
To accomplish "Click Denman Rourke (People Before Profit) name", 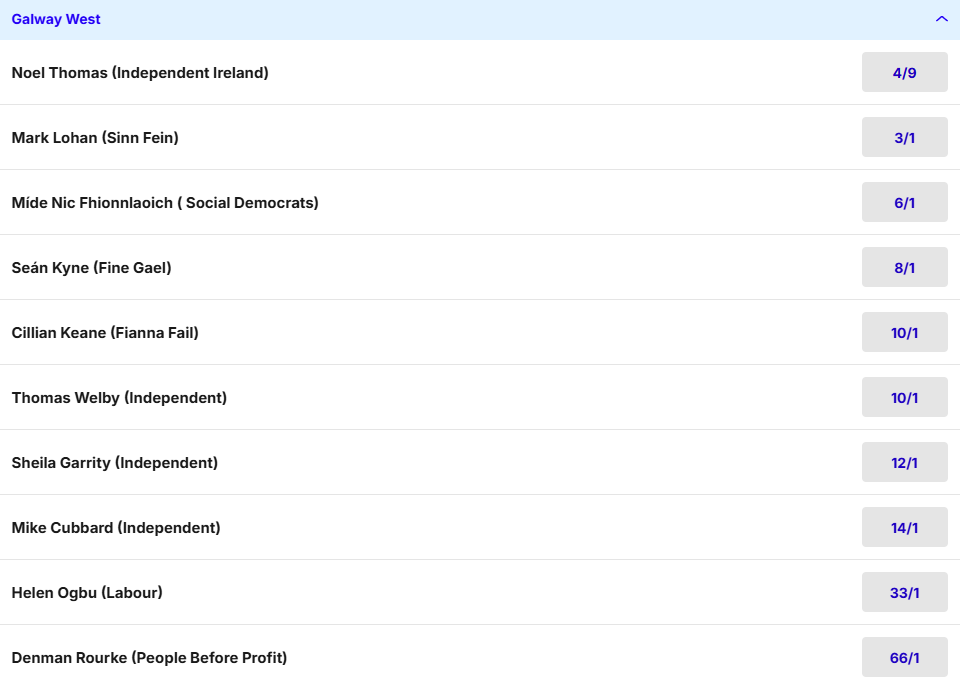I will point(149,658).
